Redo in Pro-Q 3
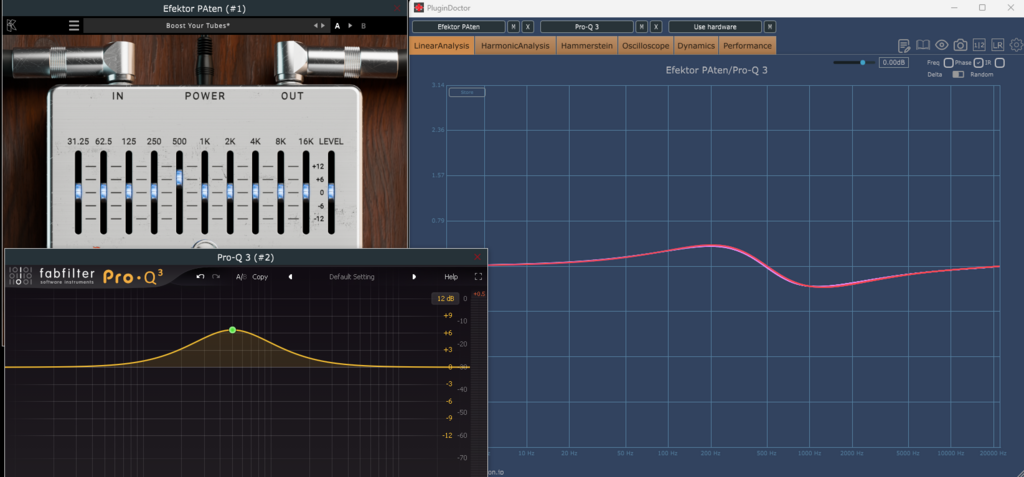 click(216, 276)
